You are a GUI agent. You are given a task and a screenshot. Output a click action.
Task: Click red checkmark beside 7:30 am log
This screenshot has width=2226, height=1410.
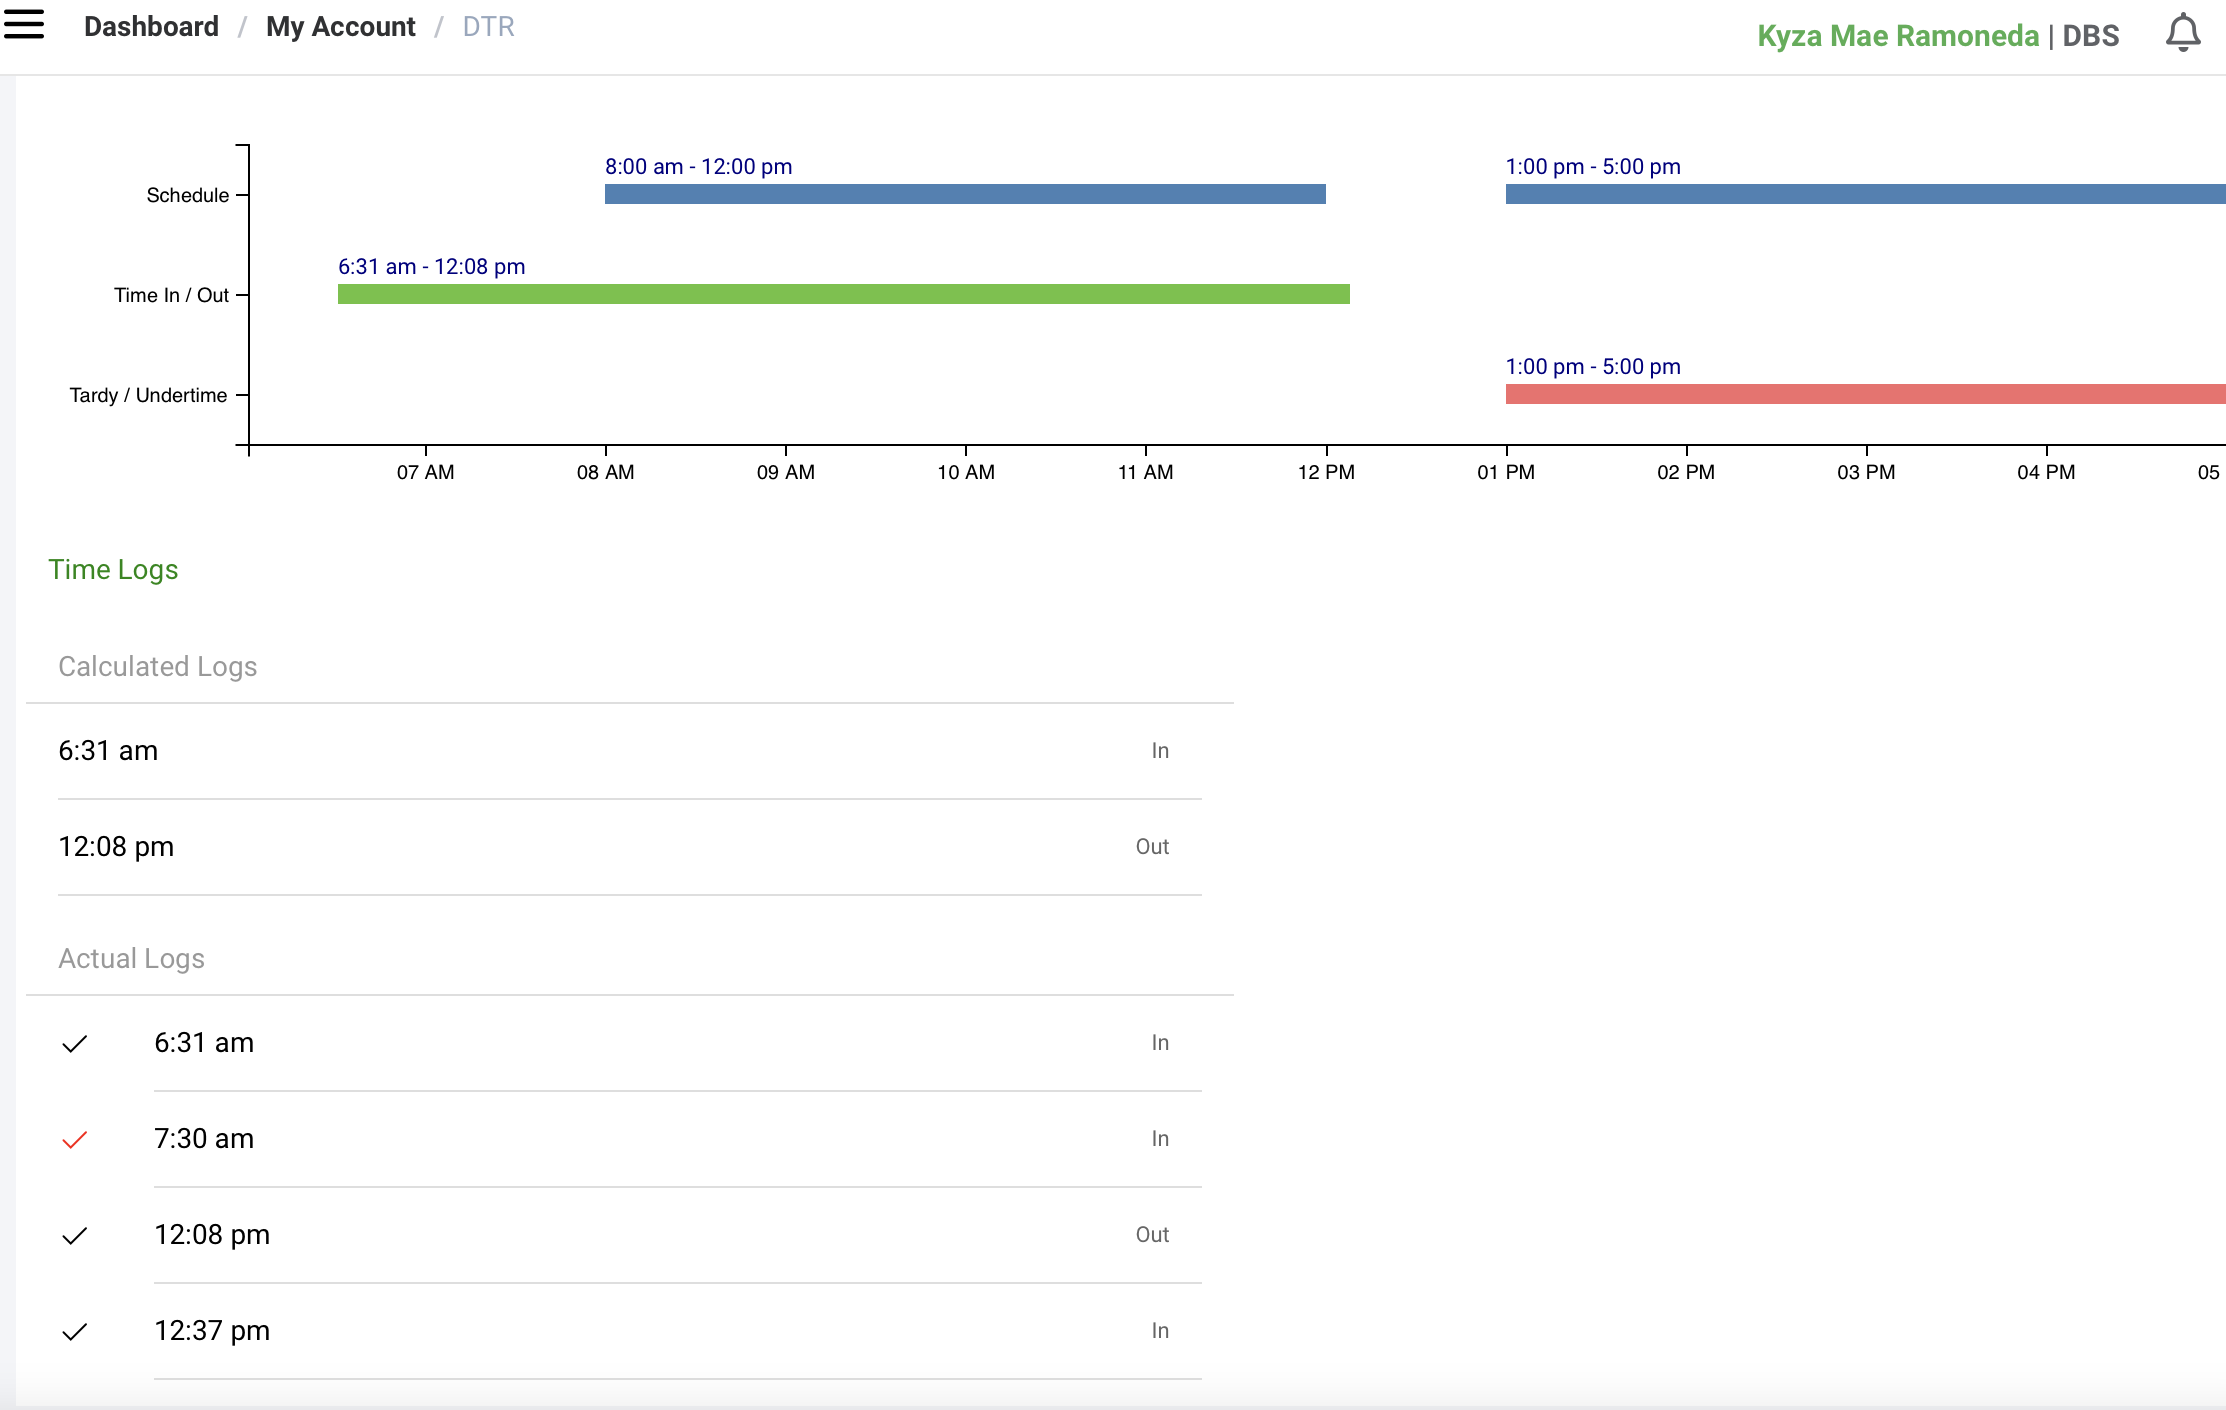point(75,1140)
